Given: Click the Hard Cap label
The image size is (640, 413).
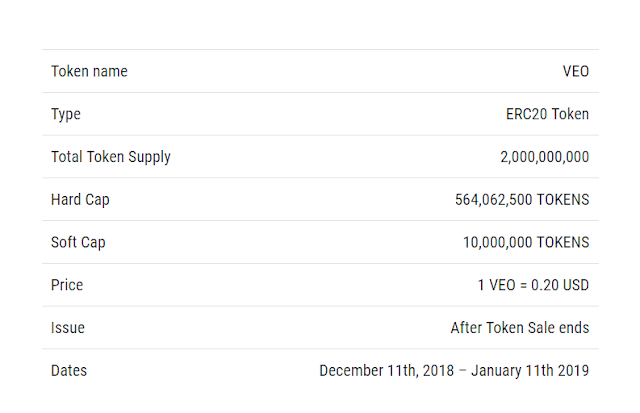Looking at the screenshot, I should (80, 200).
